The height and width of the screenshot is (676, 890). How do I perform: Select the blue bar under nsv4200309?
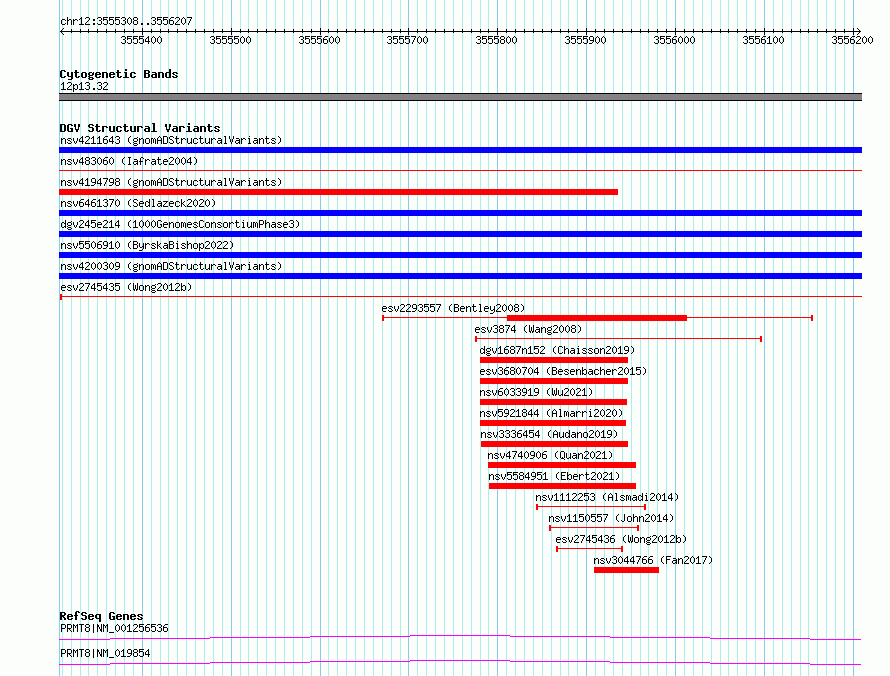[460, 276]
